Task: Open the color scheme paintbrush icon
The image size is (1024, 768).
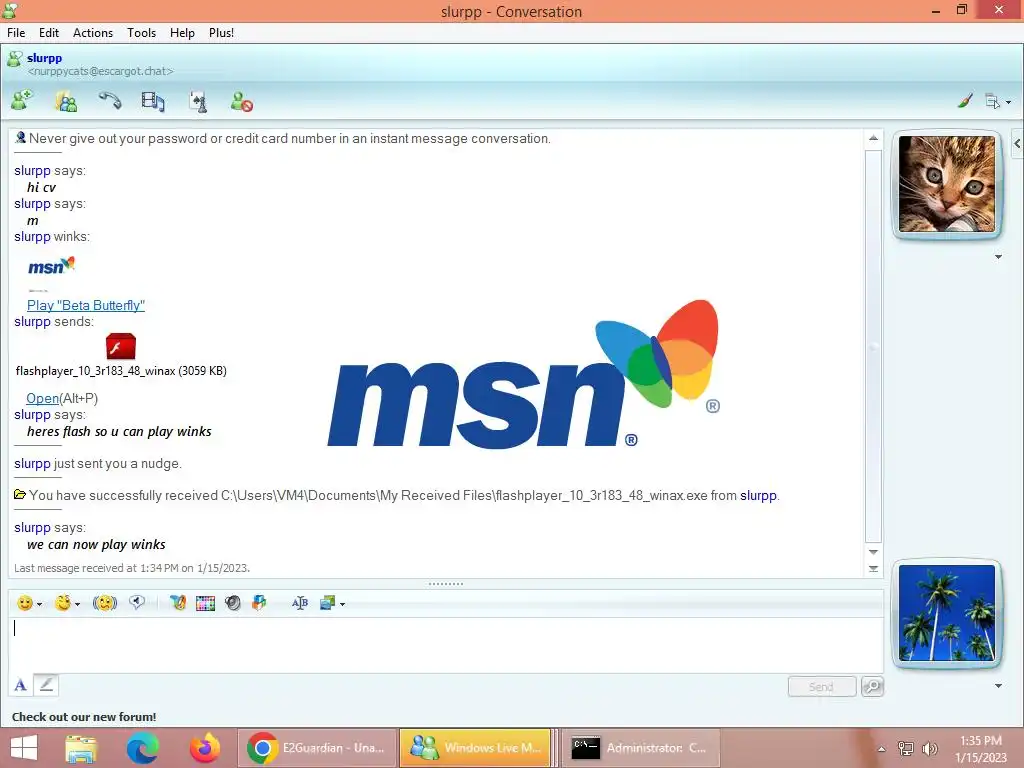Action: pos(965,101)
